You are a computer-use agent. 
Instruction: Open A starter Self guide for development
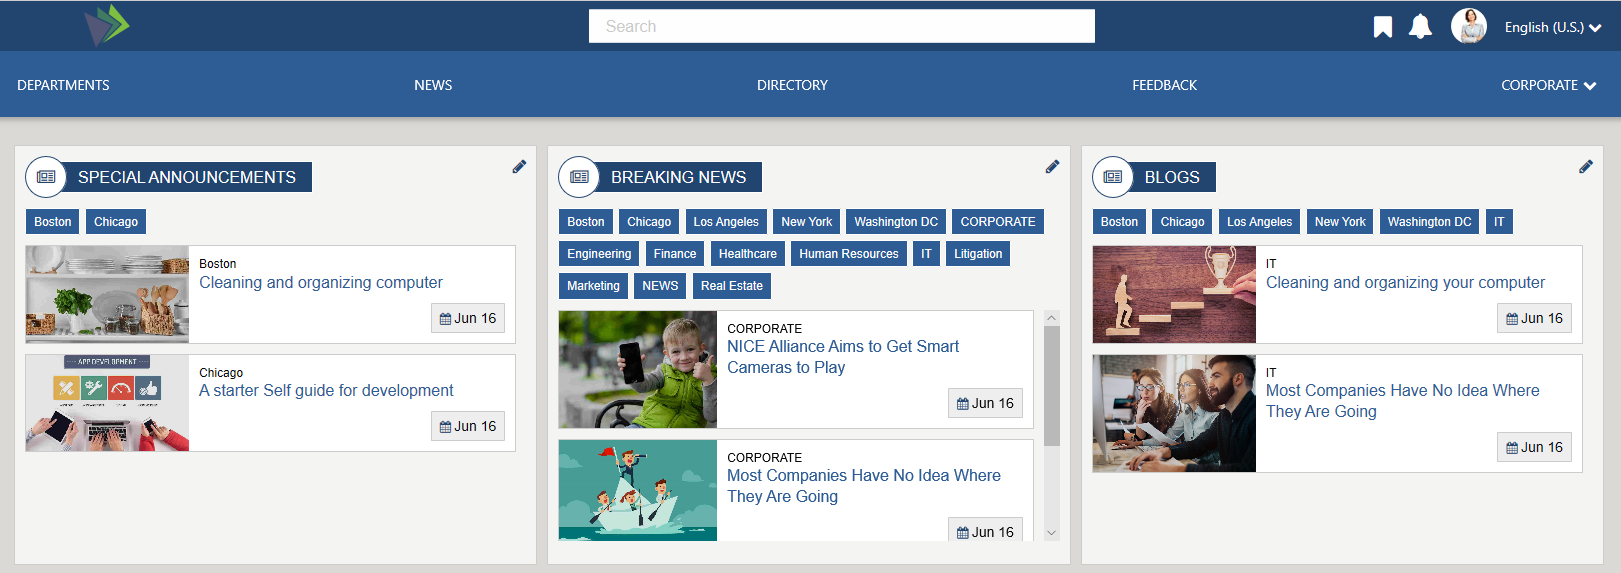tap(326, 391)
